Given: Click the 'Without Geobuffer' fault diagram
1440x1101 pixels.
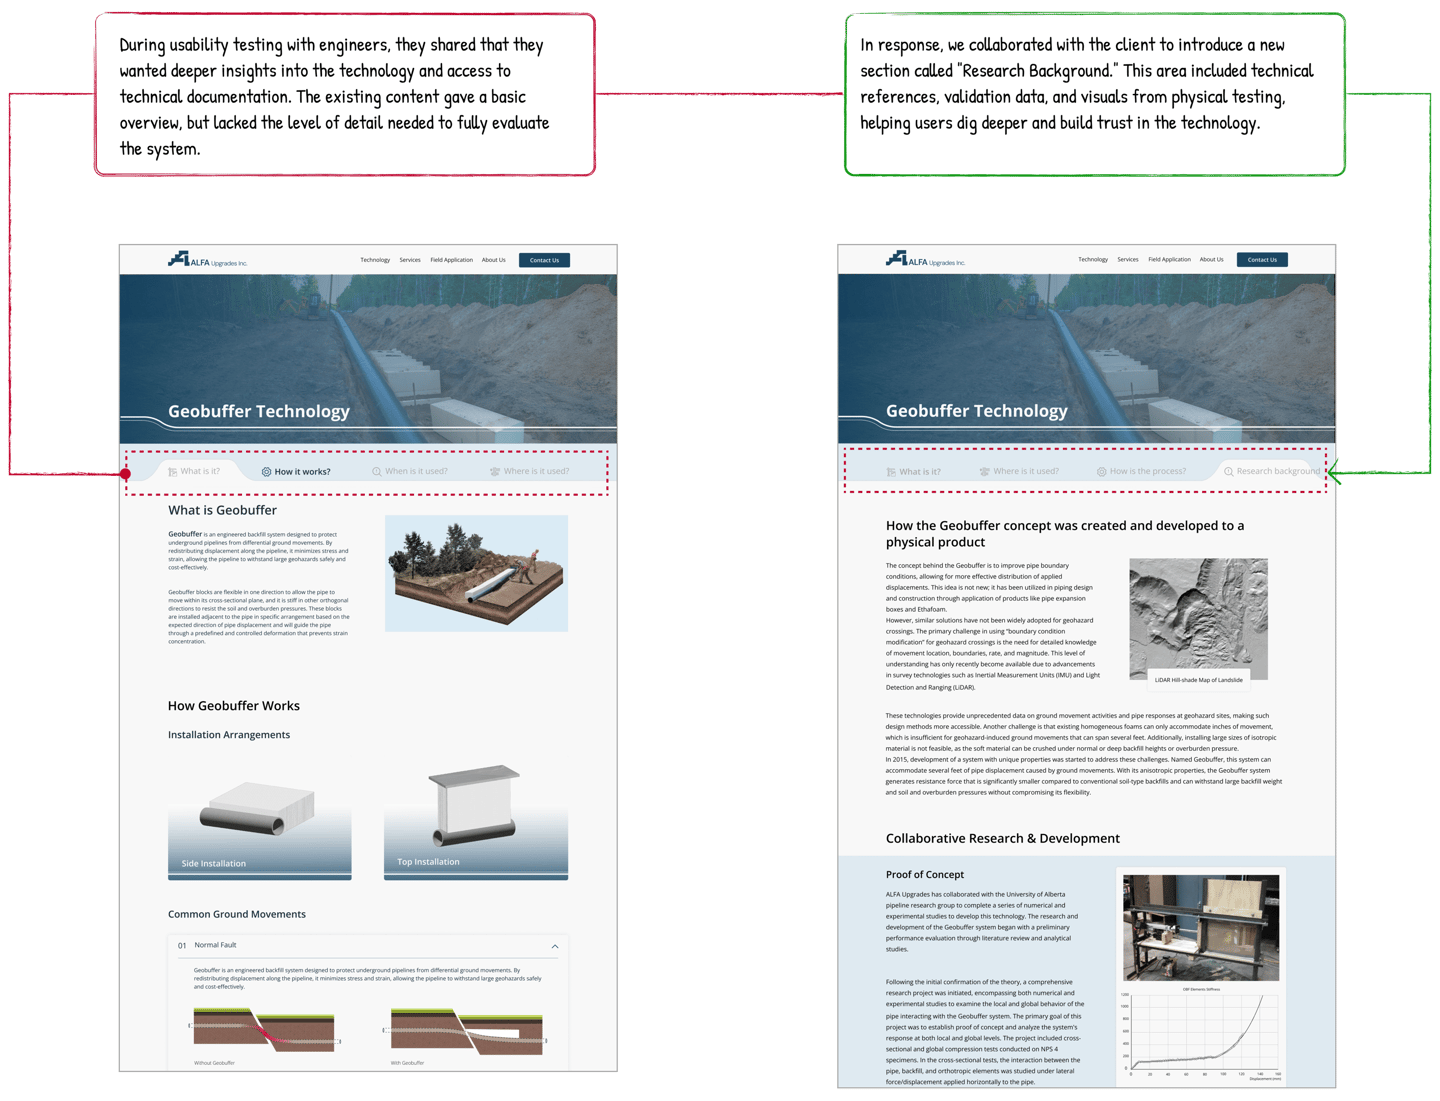Looking at the screenshot, I should coord(264,1030).
